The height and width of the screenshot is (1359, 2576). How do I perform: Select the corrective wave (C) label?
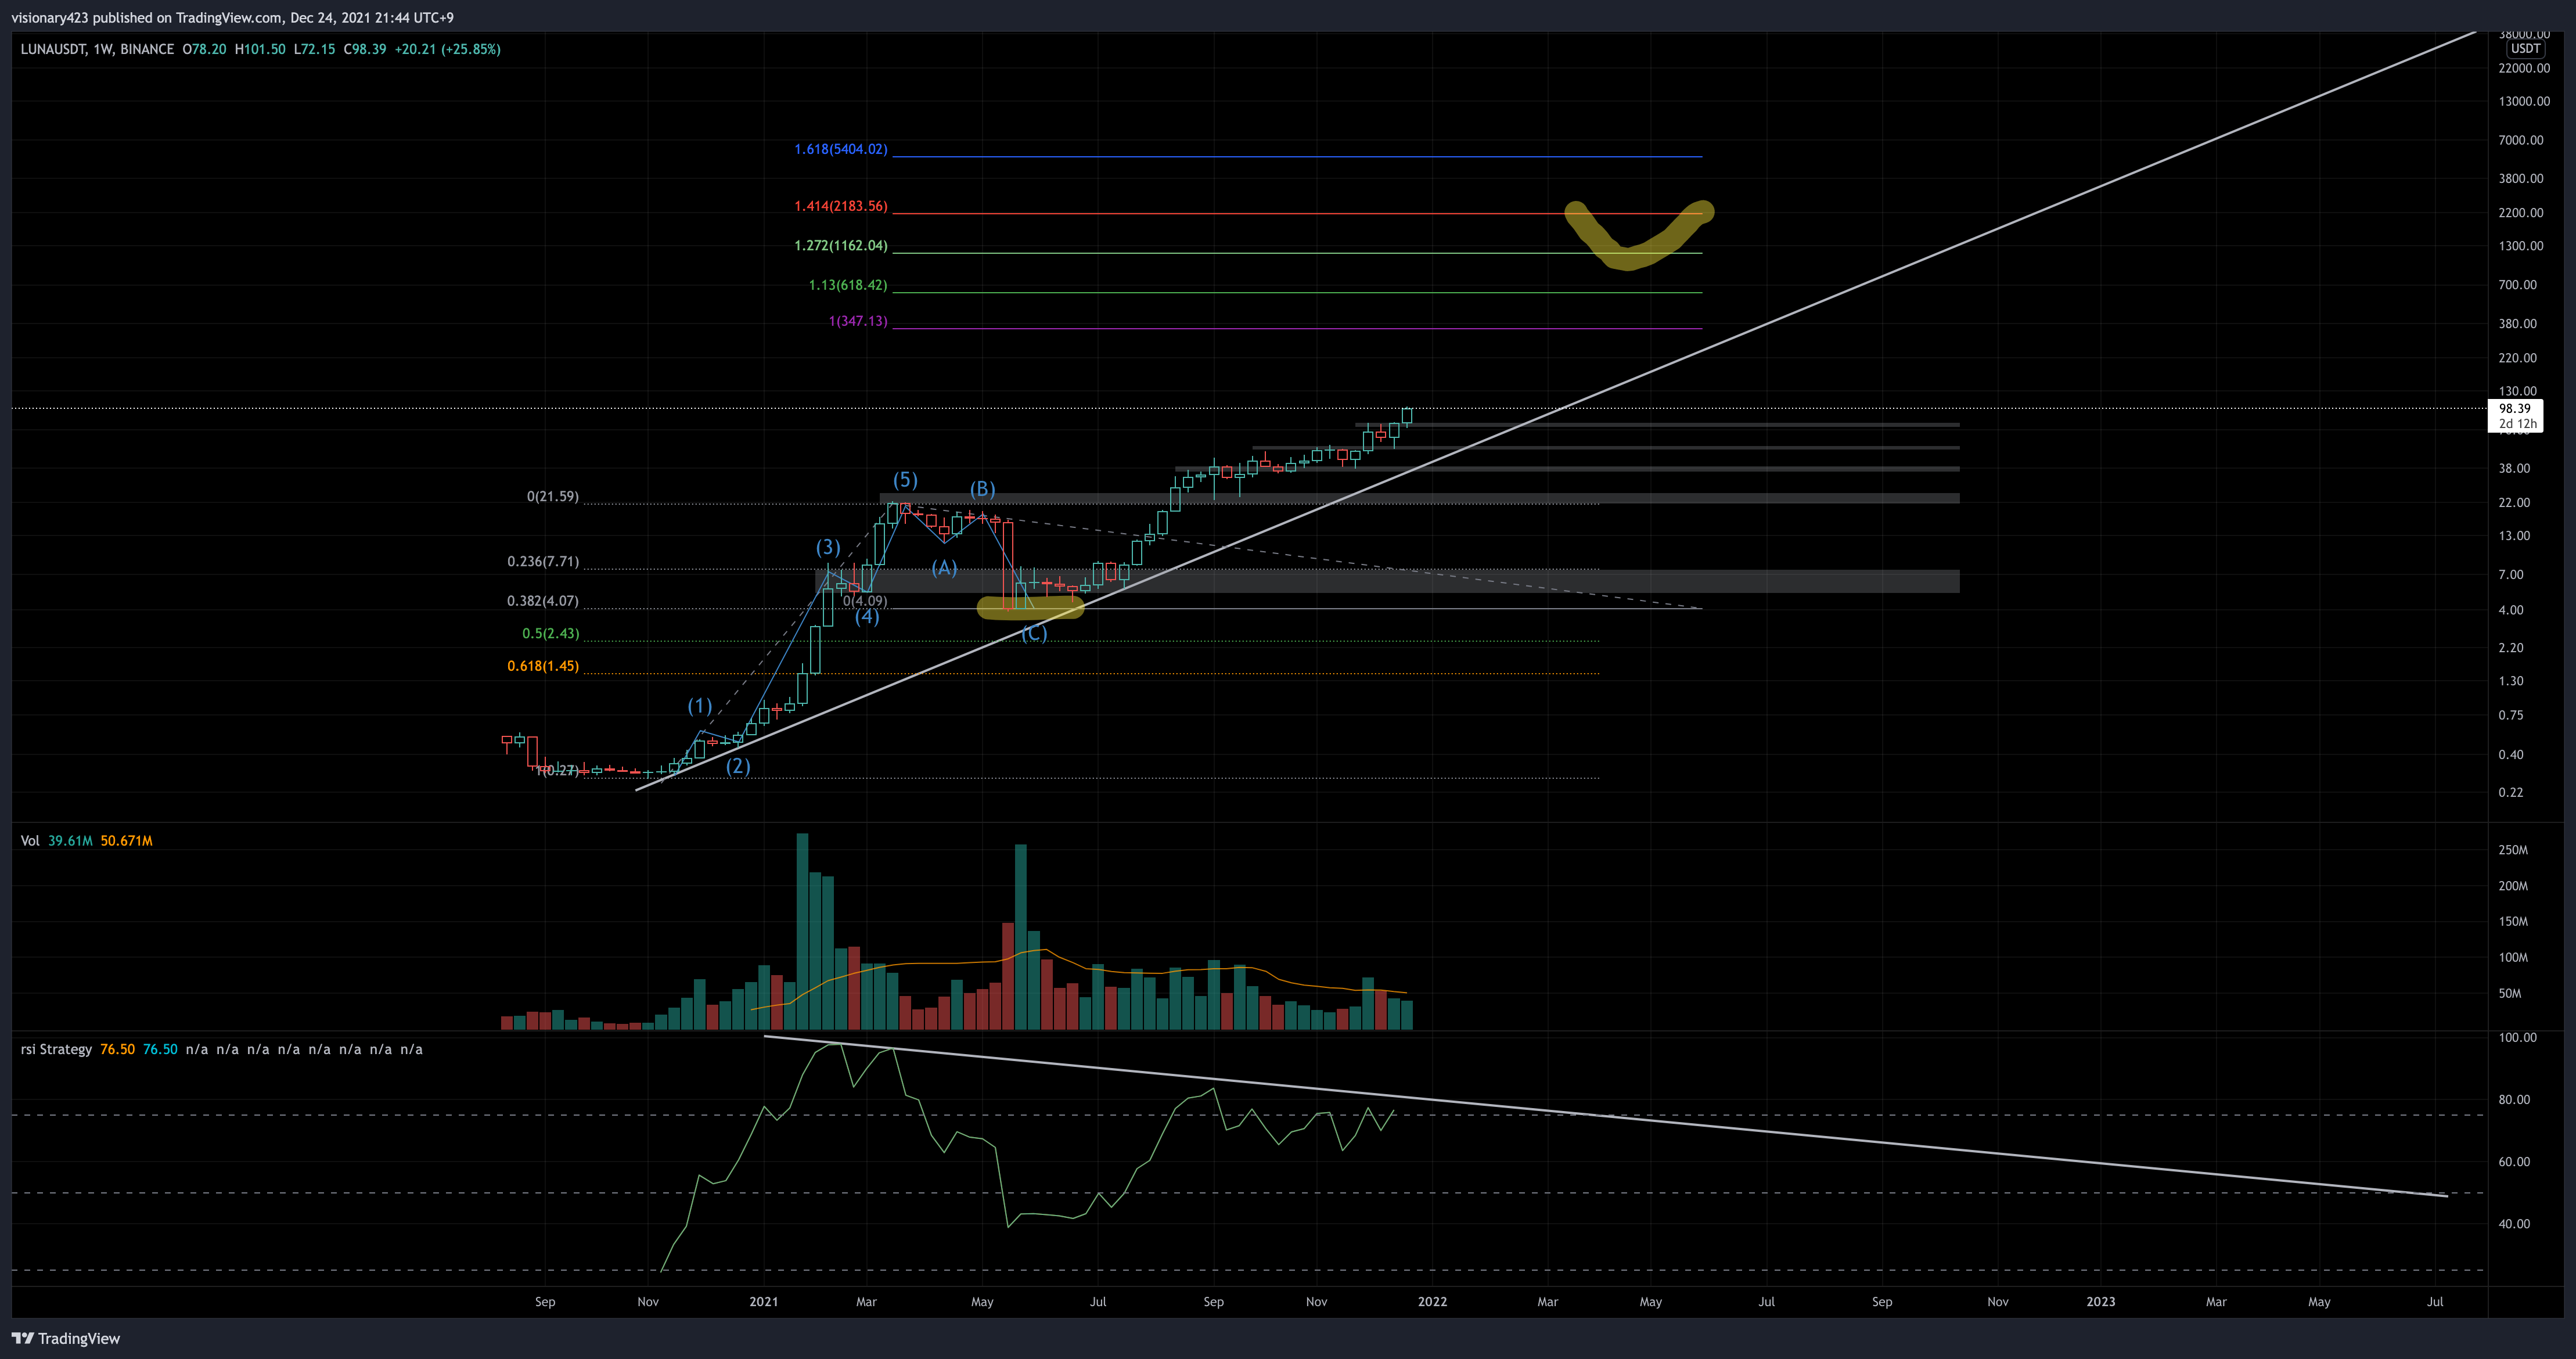pyautogui.click(x=1034, y=633)
